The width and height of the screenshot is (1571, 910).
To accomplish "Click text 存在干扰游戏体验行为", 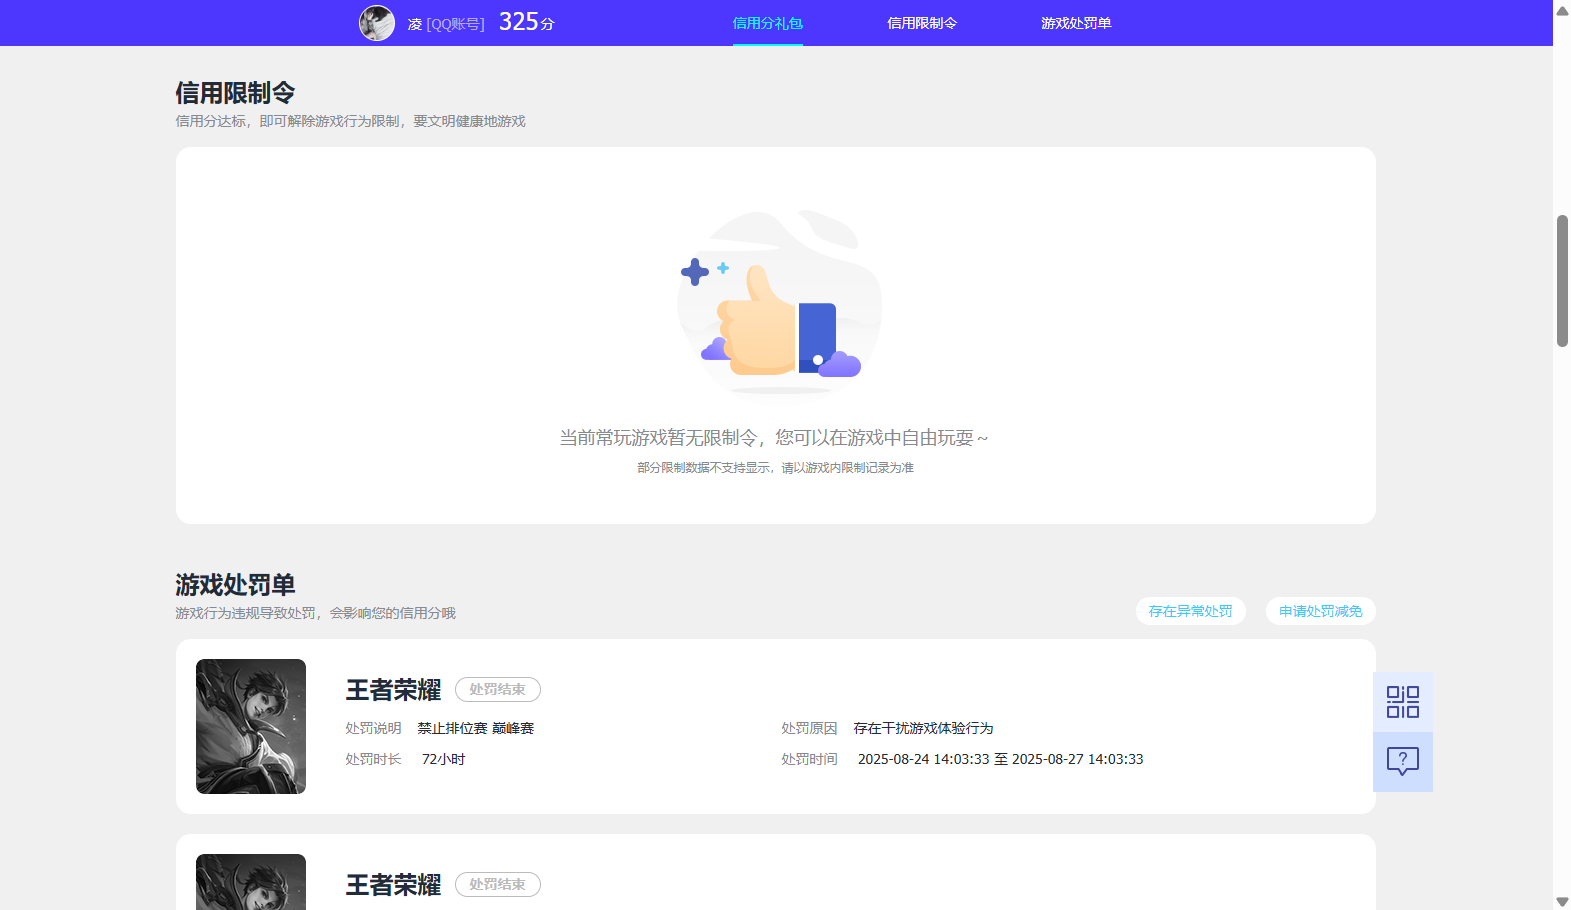I will pyautogui.click(x=923, y=728).
